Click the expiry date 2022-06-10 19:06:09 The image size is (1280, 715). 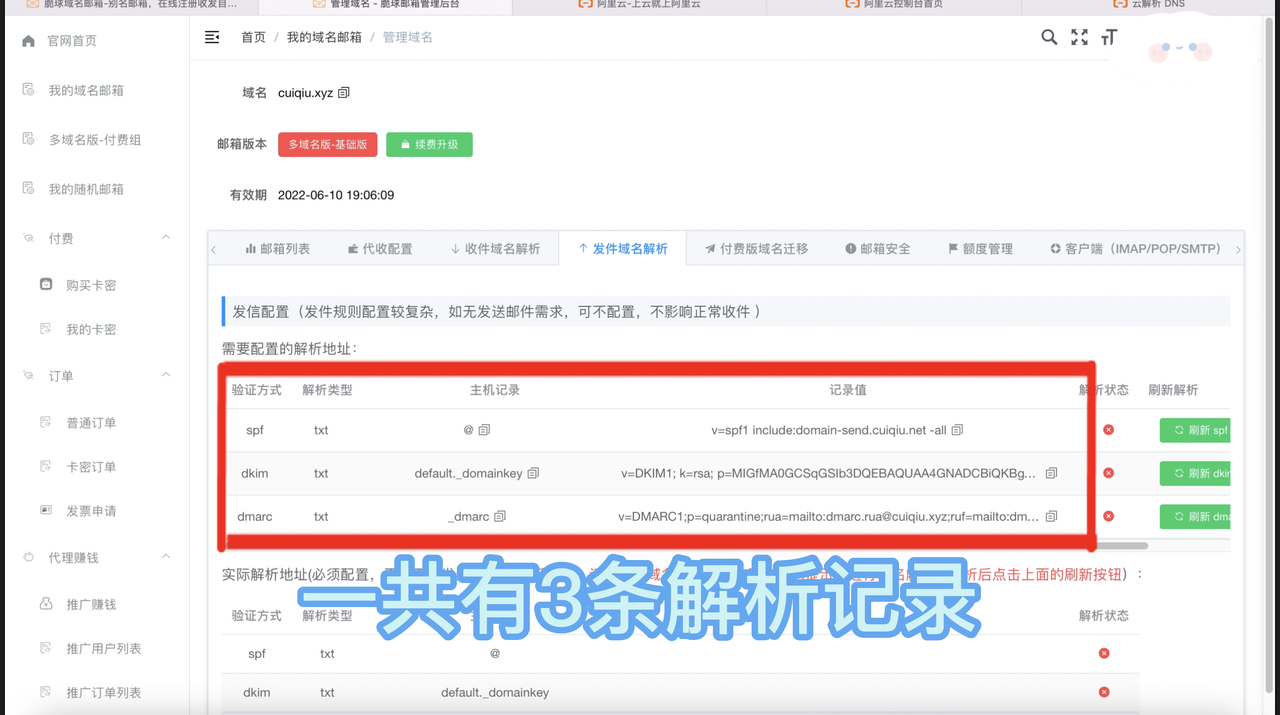[x=336, y=195]
